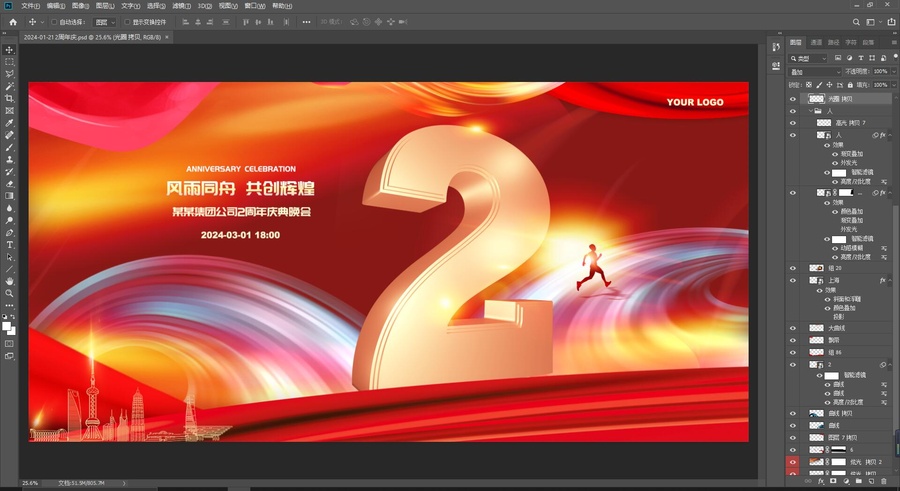Switch to the 字符 panel tab
900x491 pixels.
tap(851, 42)
